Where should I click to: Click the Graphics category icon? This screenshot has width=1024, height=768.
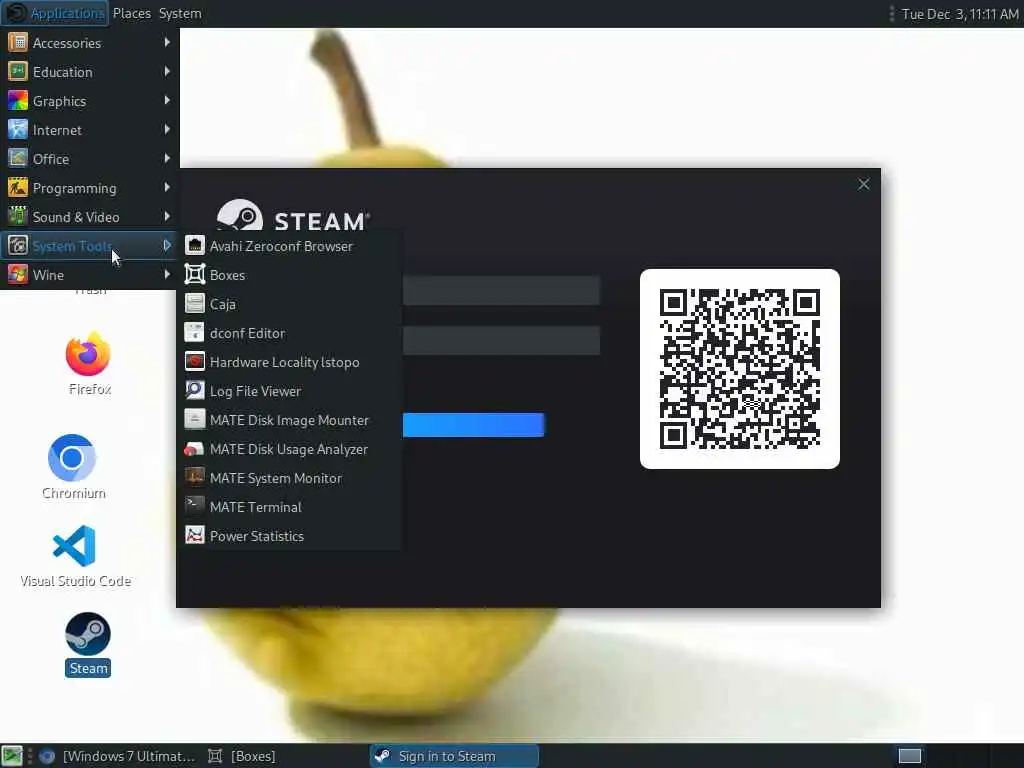point(18,101)
